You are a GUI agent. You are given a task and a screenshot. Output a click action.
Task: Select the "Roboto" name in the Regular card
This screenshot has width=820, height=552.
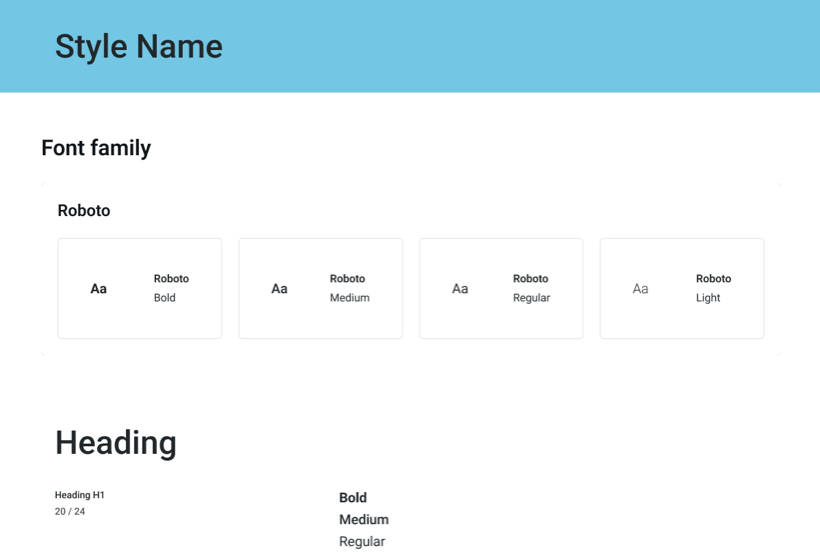(x=530, y=279)
